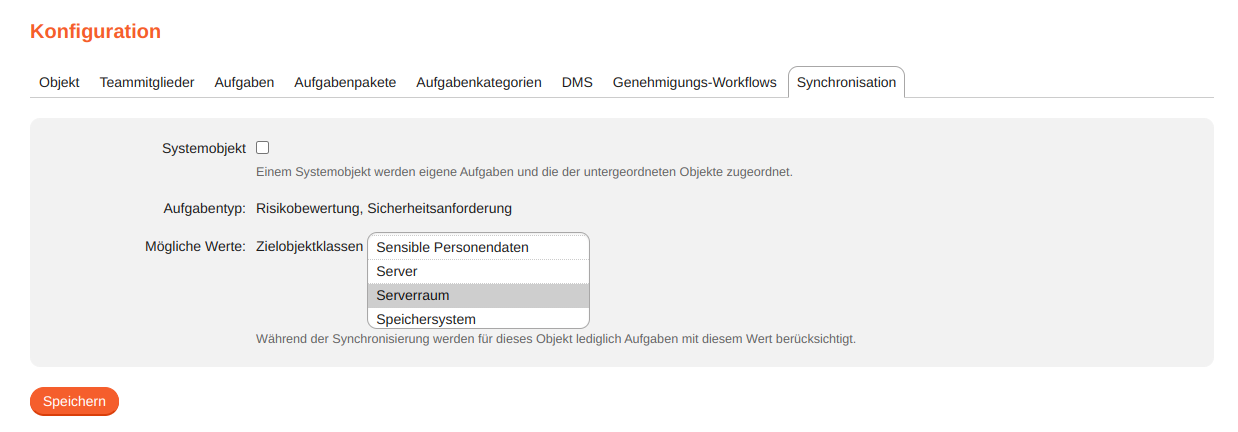Open the Genehmigungs-Workflows tab
1238x432 pixels.
[694, 82]
